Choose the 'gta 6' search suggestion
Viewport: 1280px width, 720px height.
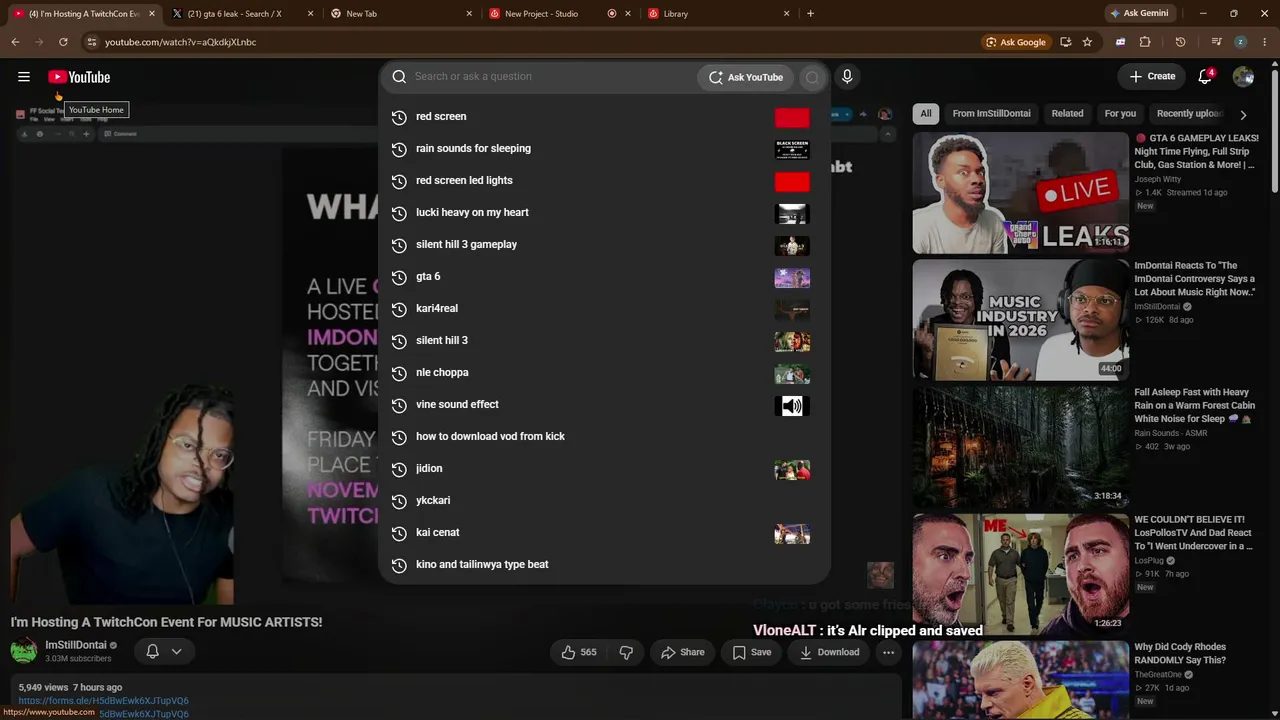tap(604, 277)
